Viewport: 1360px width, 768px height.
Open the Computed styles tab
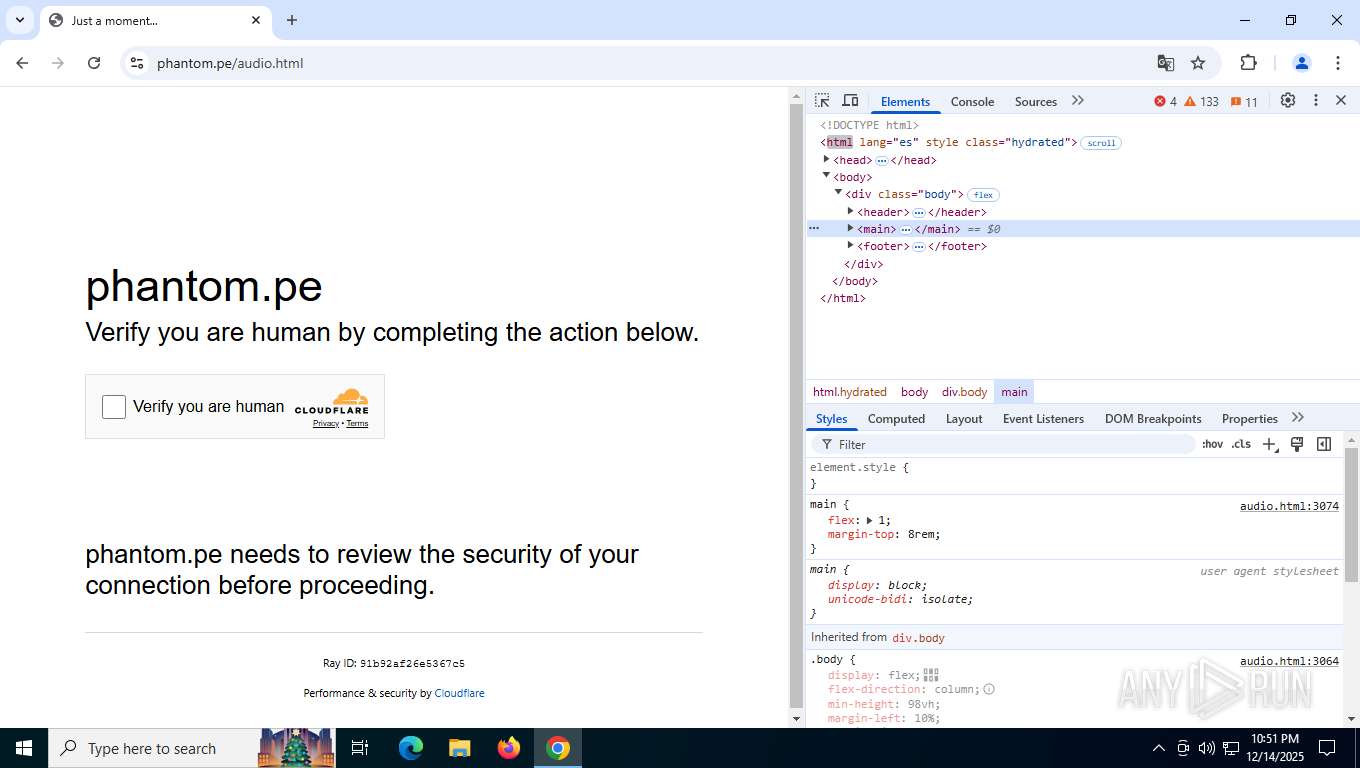pos(896,419)
